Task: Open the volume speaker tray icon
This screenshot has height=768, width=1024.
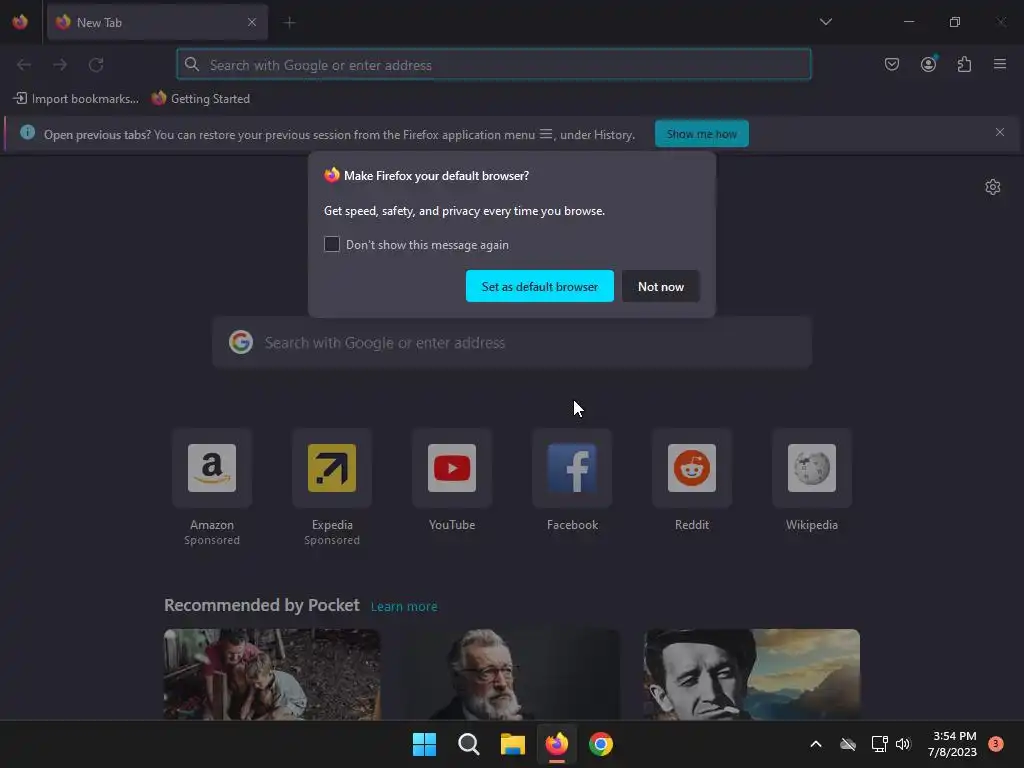Action: click(903, 744)
